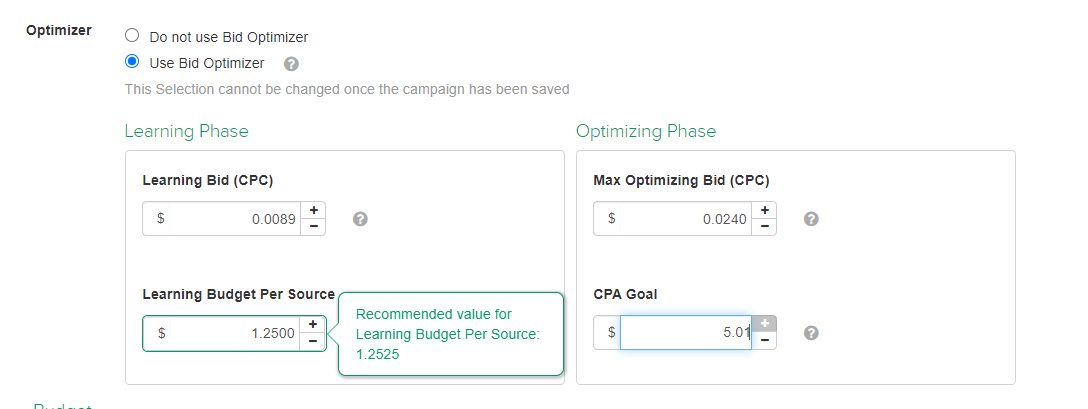The width and height of the screenshot is (1088, 409).
Task: Select the Use Bid Optimizer radio button
Action: coord(132,62)
